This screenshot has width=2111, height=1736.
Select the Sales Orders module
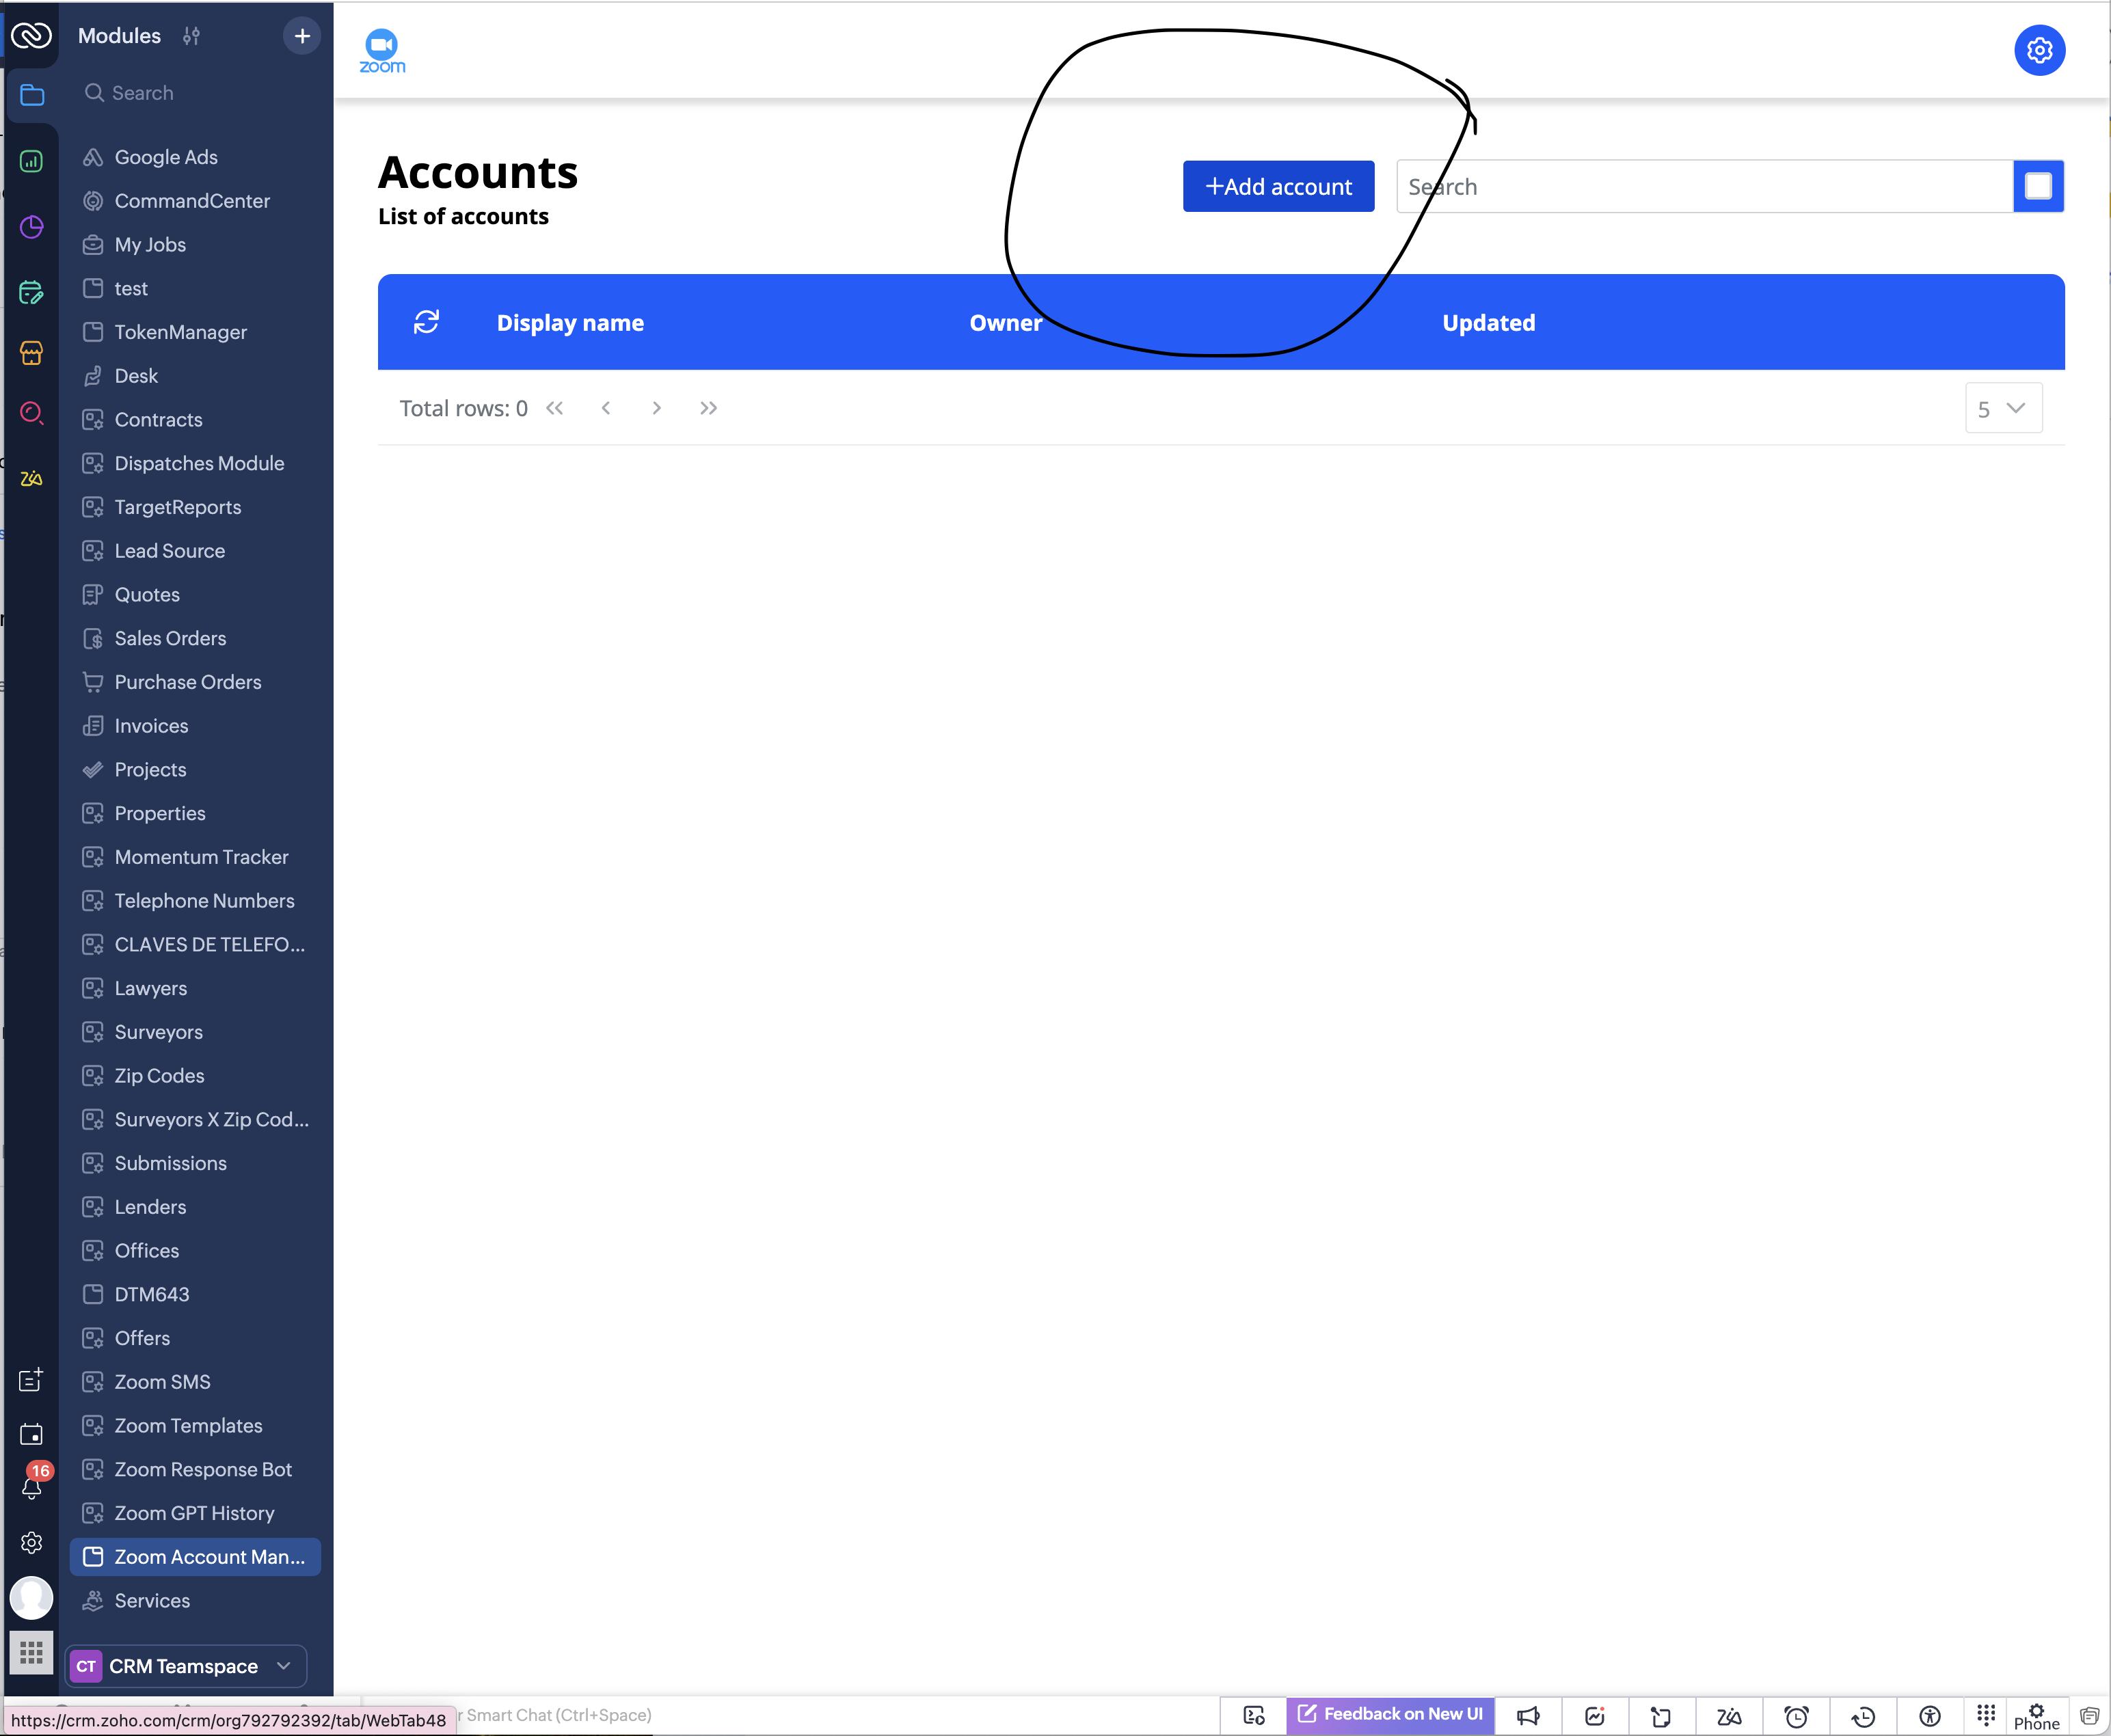pyautogui.click(x=170, y=638)
